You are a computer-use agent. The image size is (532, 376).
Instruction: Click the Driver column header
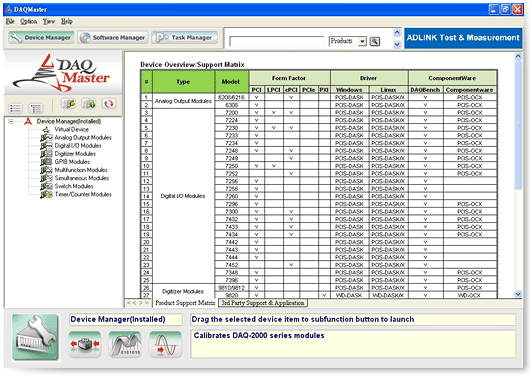(369, 78)
